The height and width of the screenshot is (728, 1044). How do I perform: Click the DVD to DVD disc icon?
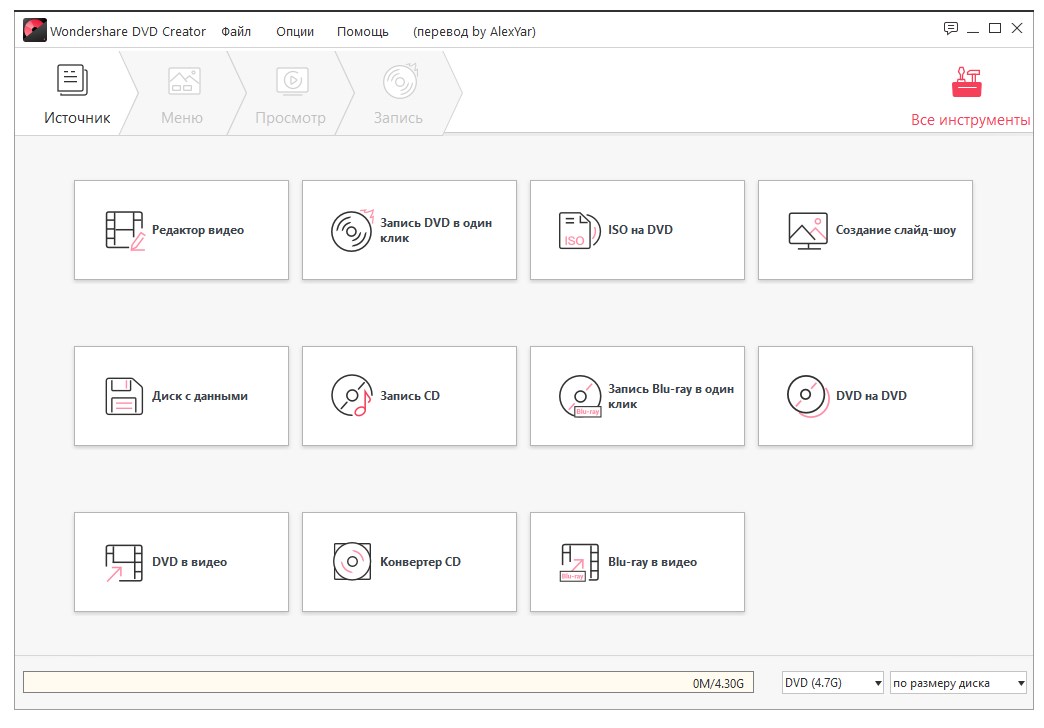pos(808,396)
